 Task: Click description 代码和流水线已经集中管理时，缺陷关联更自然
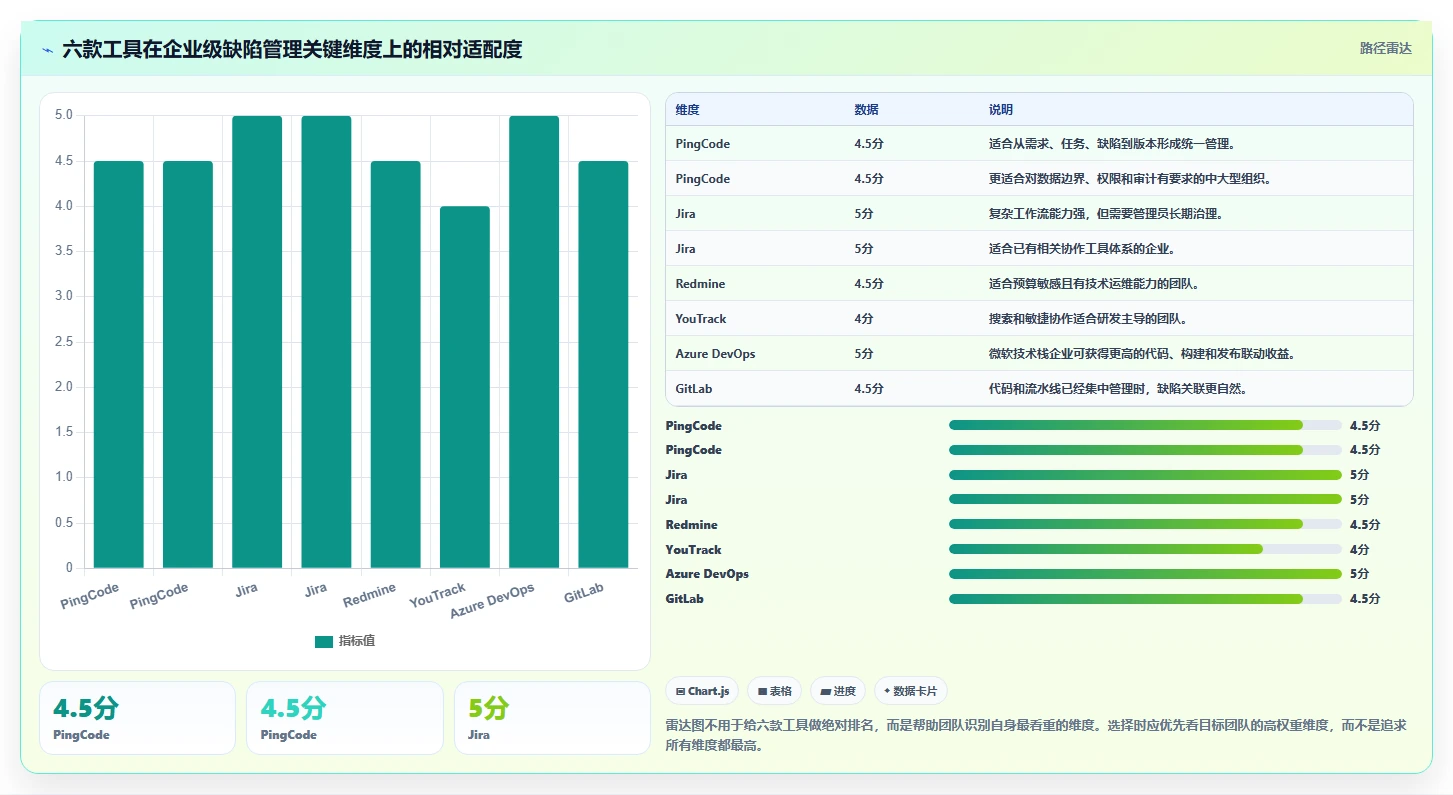tap(1118, 389)
